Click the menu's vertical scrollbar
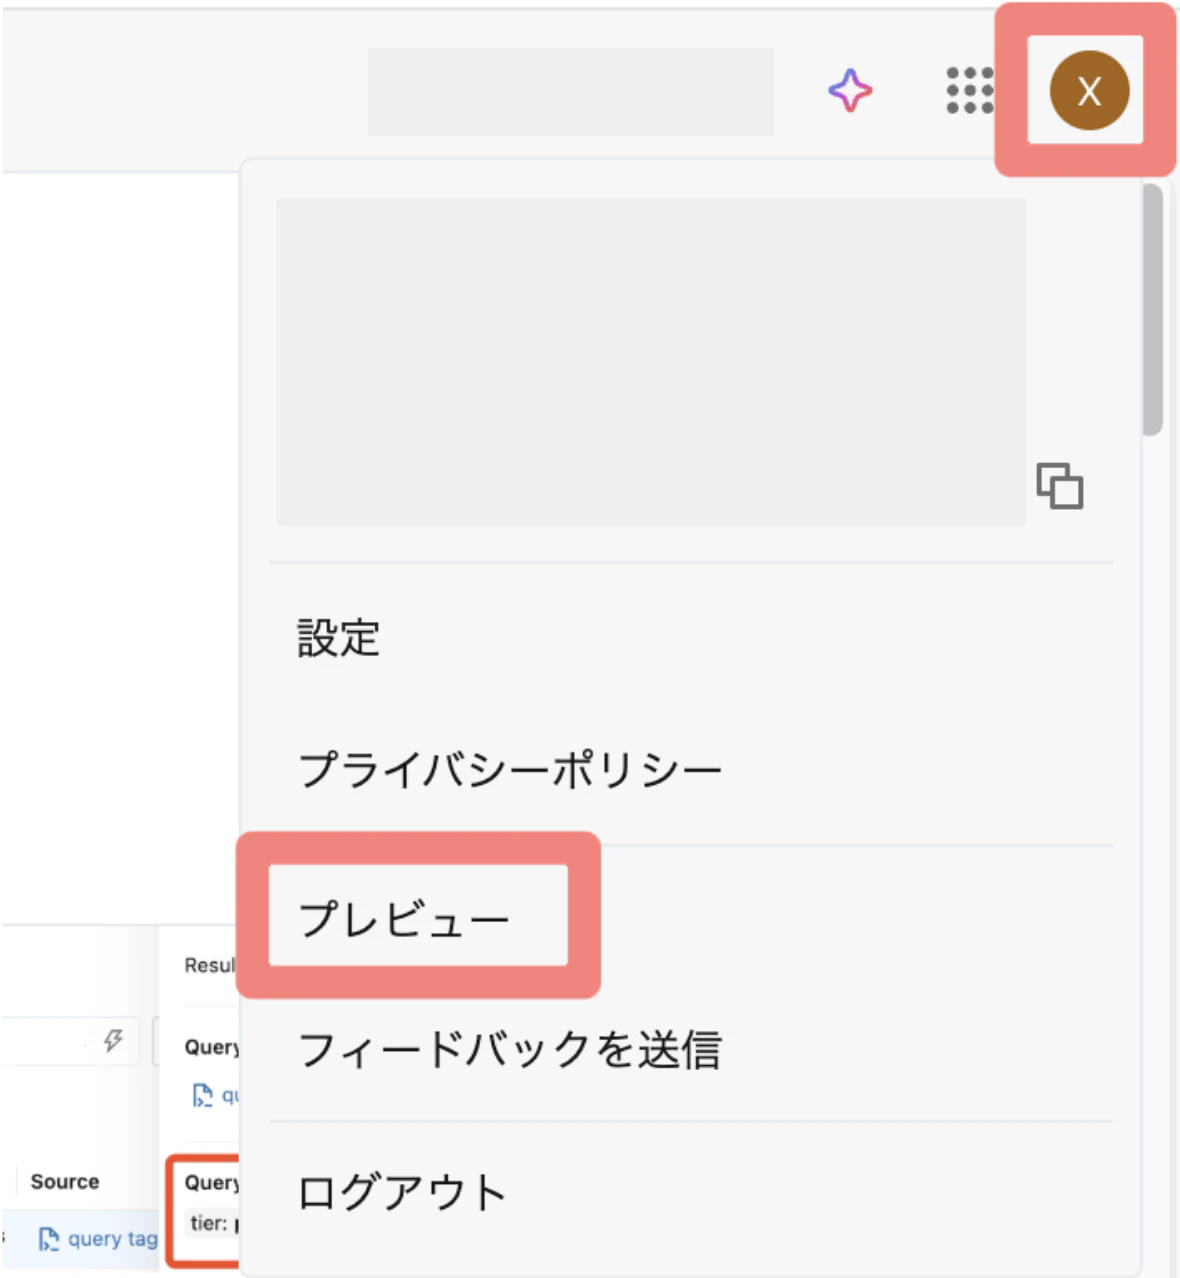The image size is (1180, 1278). click(1152, 310)
